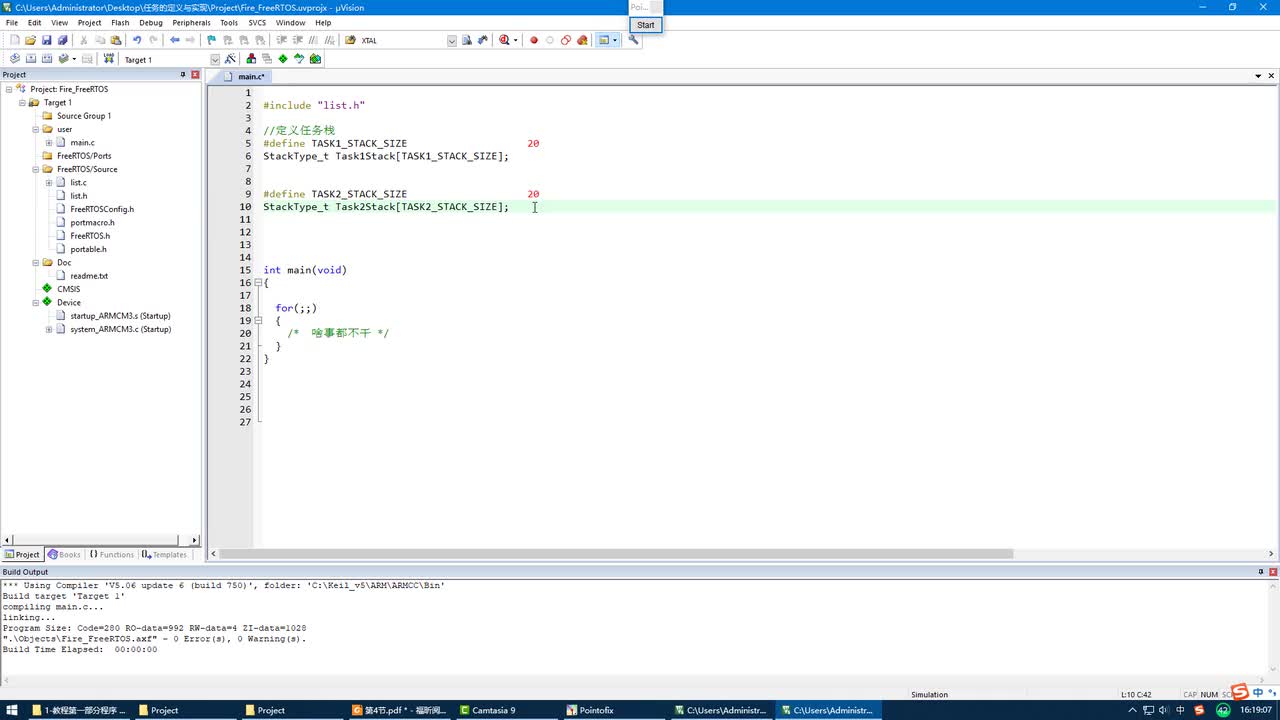Collapse the Doc folder

pyautogui.click(x=35, y=262)
